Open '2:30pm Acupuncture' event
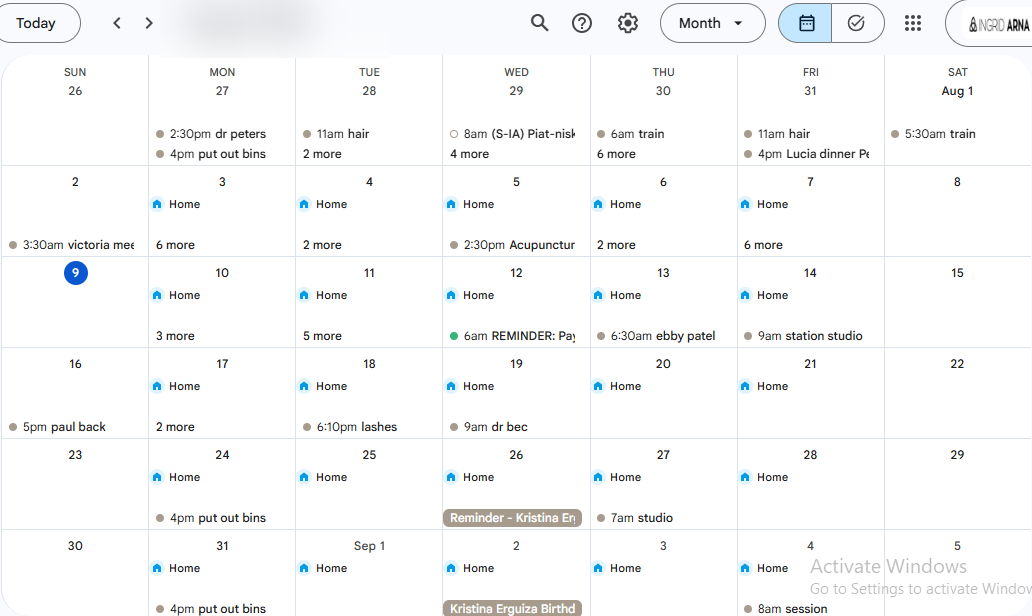This screenshot has width=1032, height=616. [x=513, y=245]
